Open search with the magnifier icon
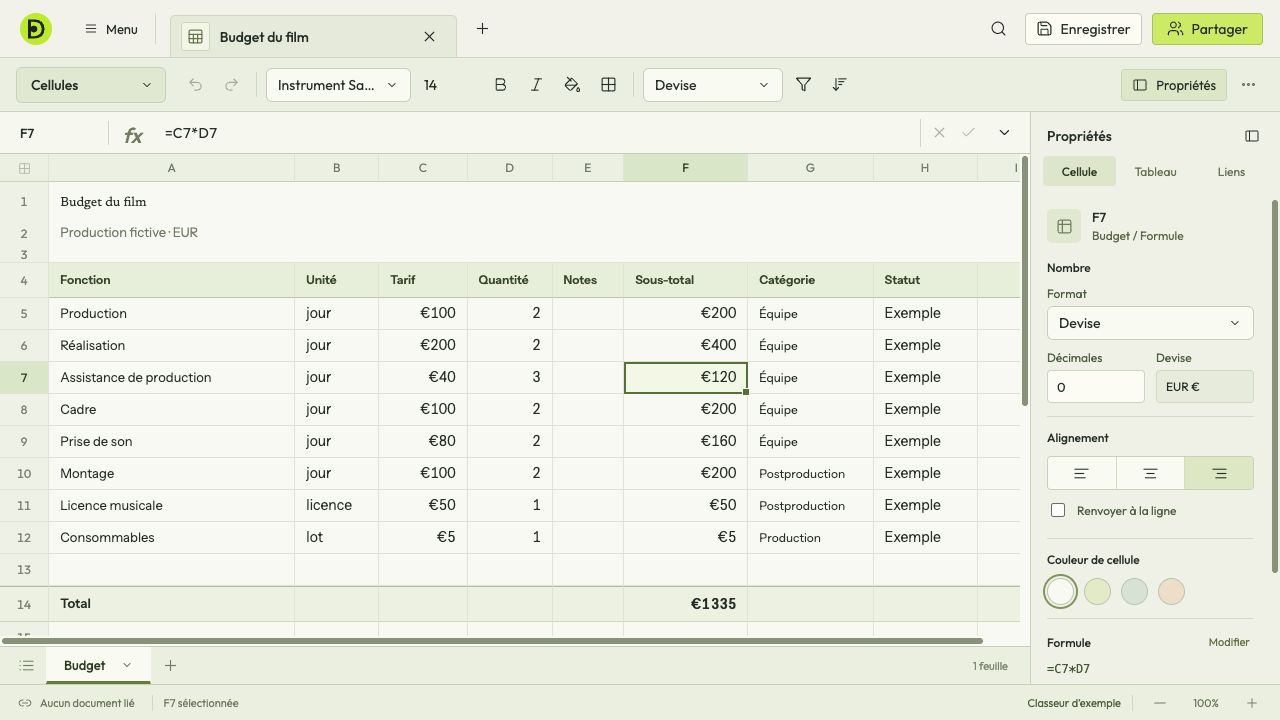 click(998, 29)
